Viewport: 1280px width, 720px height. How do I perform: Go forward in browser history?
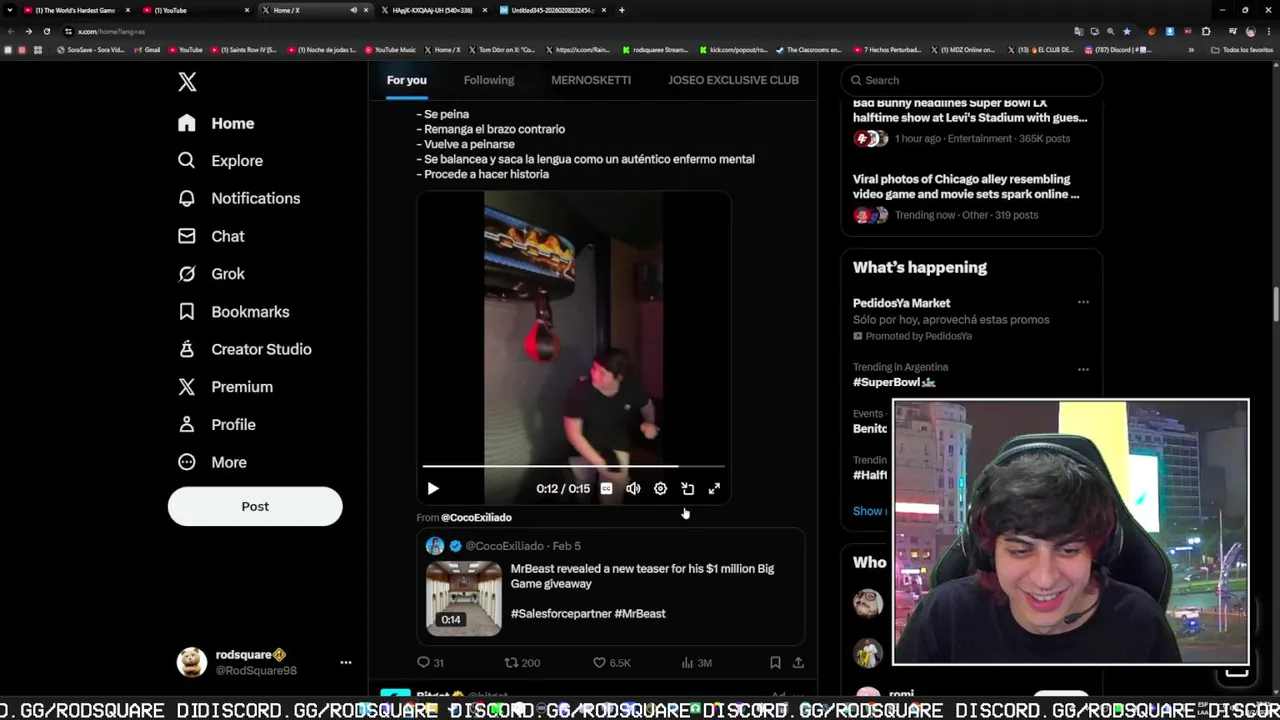28,31
